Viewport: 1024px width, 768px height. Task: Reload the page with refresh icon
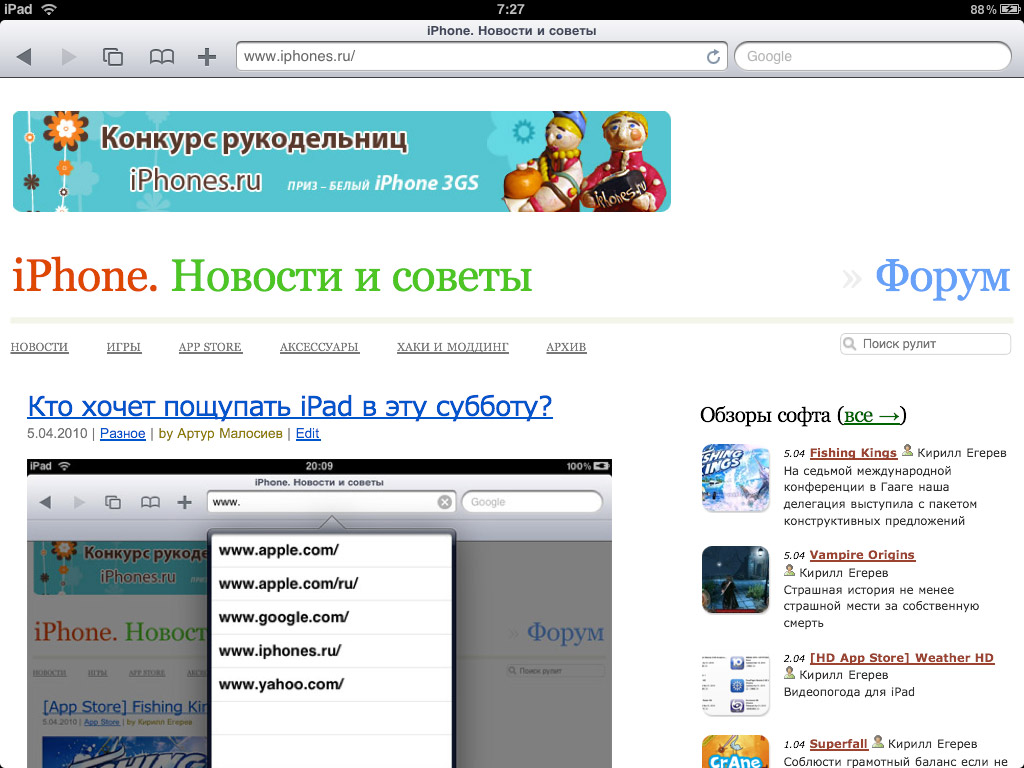pyautogui.click(x=713, y=57)
